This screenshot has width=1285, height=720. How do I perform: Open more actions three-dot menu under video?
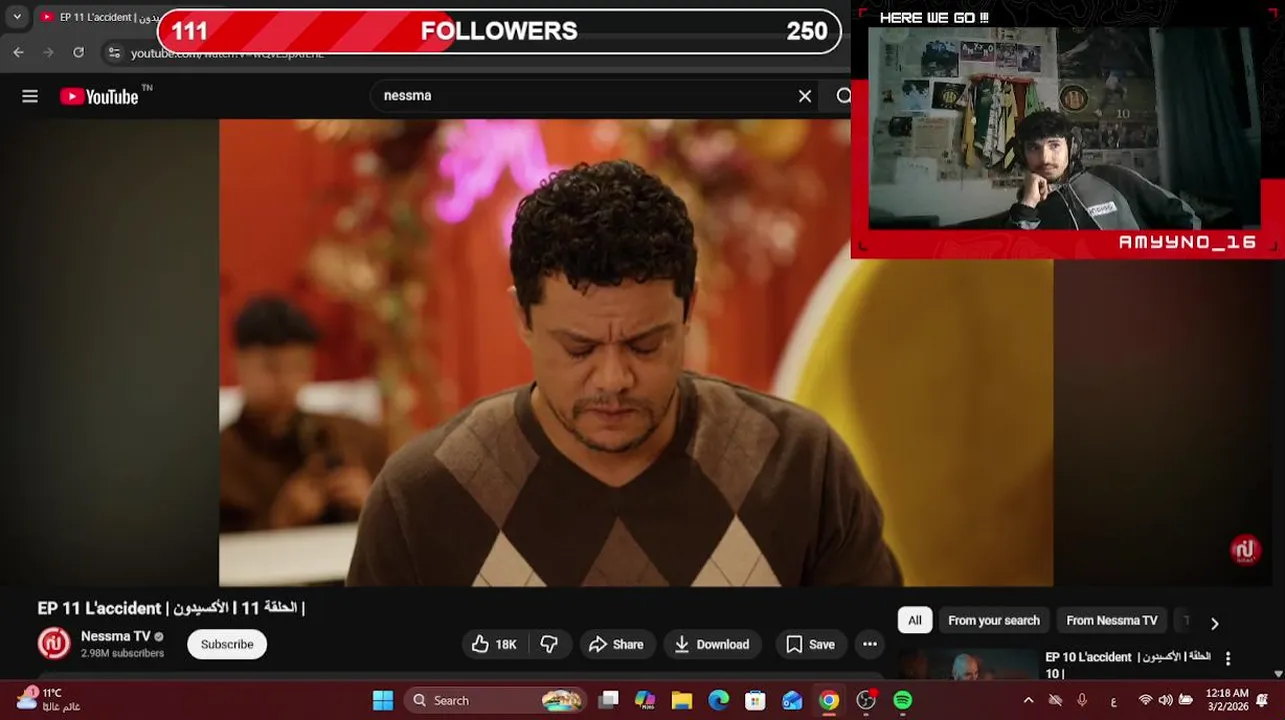pyautogui.click(x=870, y=644)
